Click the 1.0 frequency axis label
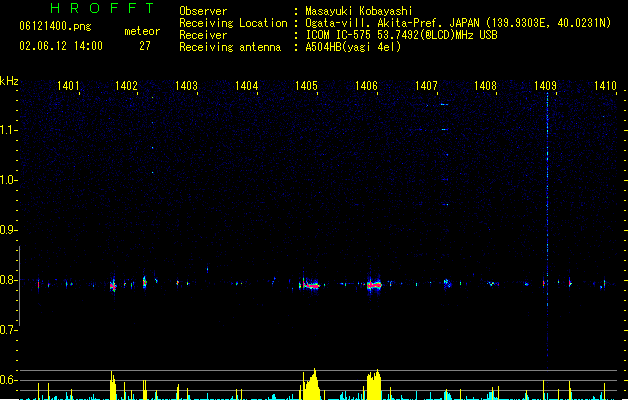629x400 pixels. 8,180
